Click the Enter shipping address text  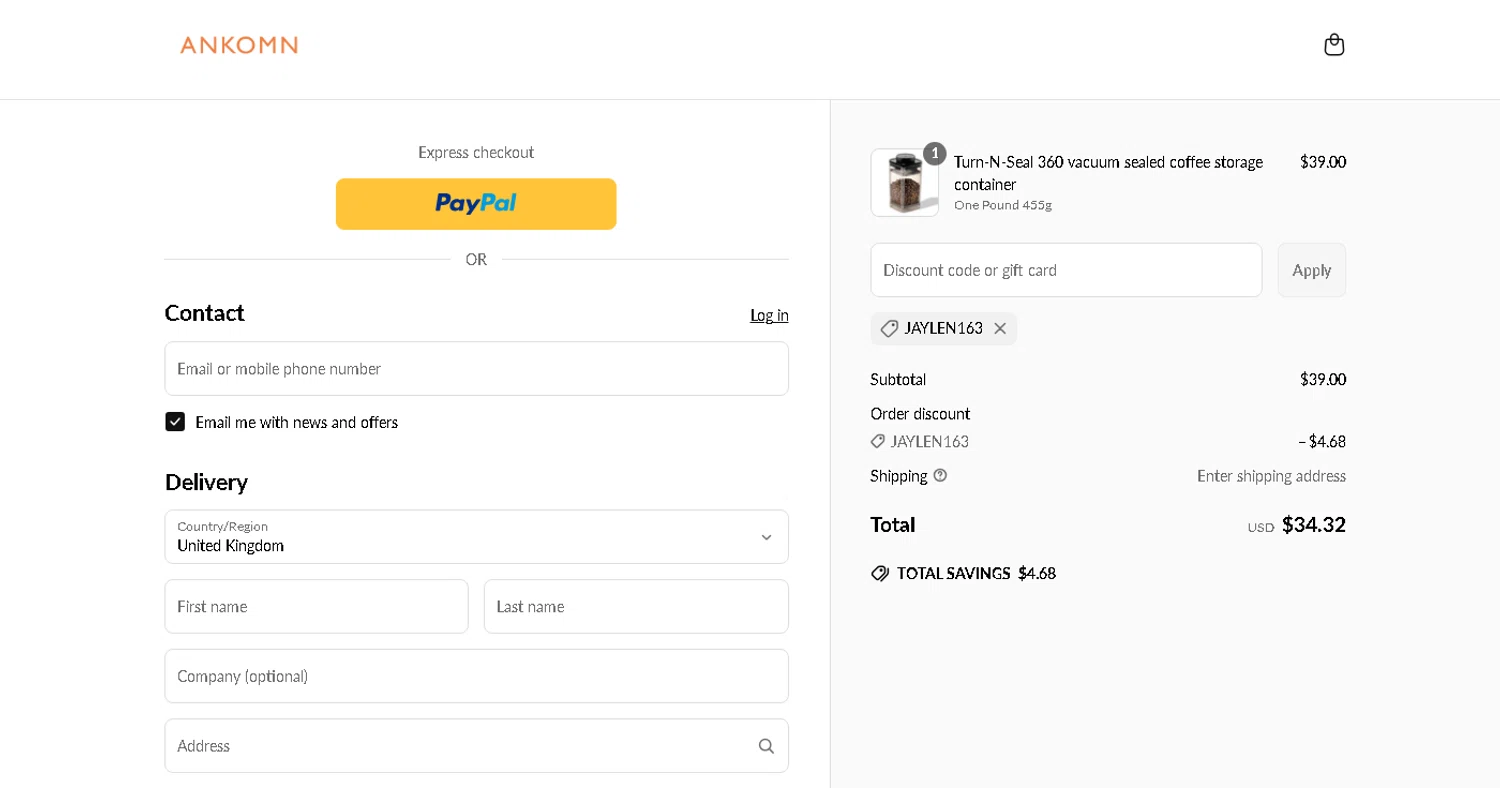point(1271,476)
